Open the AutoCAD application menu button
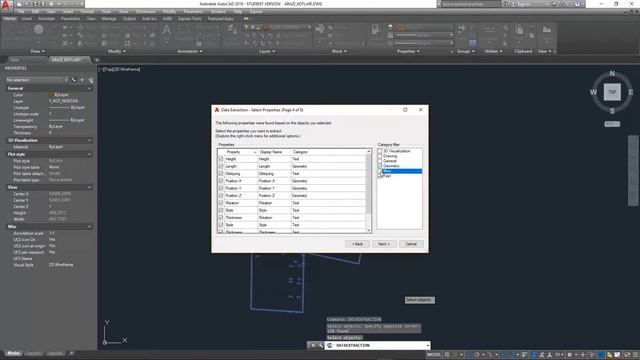 [x=6, y=6]
